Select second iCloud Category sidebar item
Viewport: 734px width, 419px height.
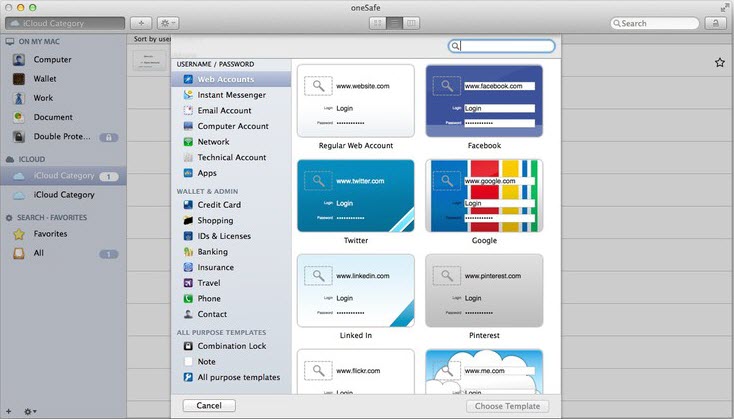point(63,195)
